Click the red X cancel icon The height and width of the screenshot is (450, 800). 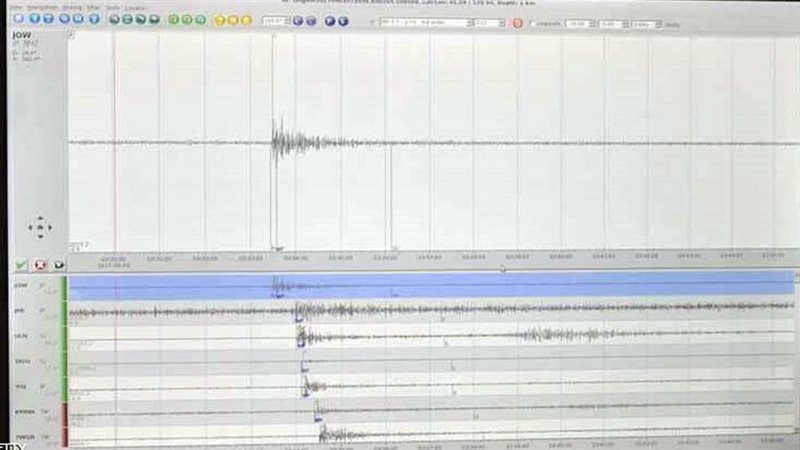[40, 265]
